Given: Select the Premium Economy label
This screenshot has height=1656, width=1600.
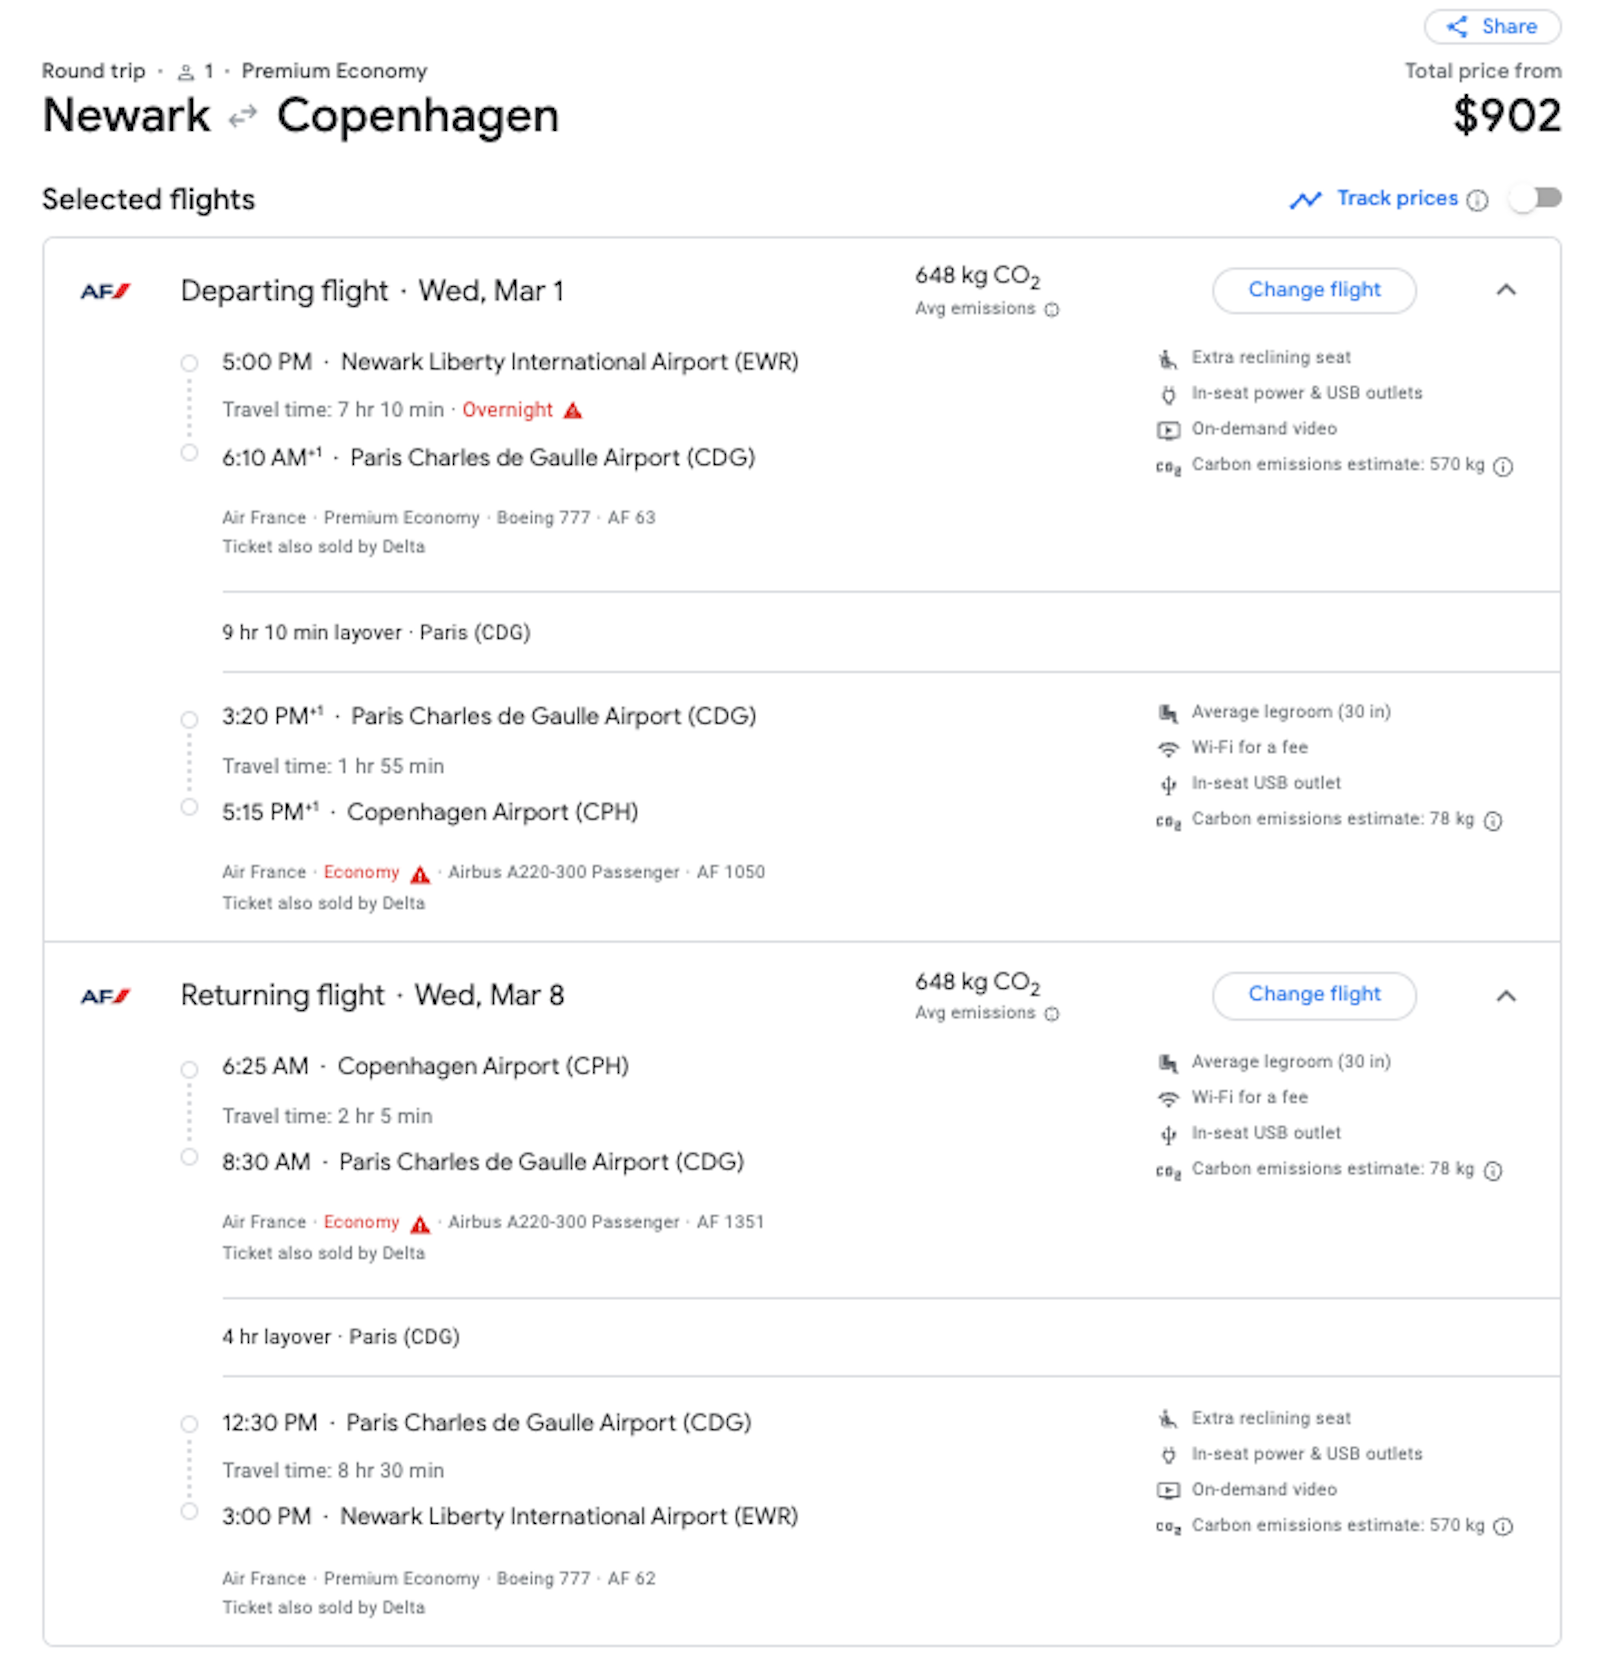Looking at the screenshot, I should coord(334,70).
